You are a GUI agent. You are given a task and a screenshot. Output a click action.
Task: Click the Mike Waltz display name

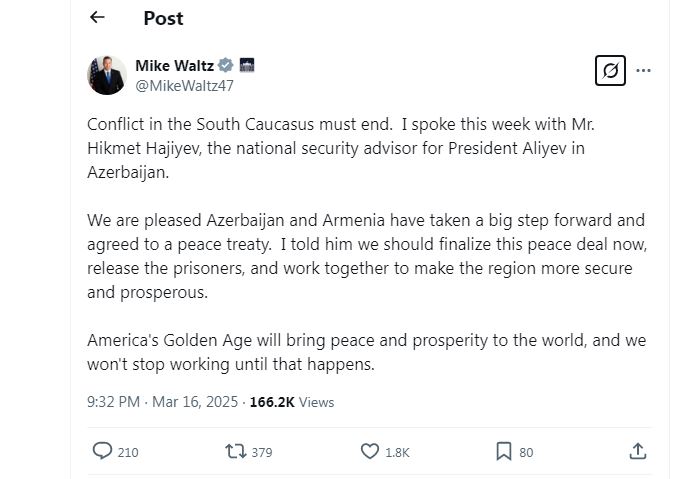click(174, 66)
